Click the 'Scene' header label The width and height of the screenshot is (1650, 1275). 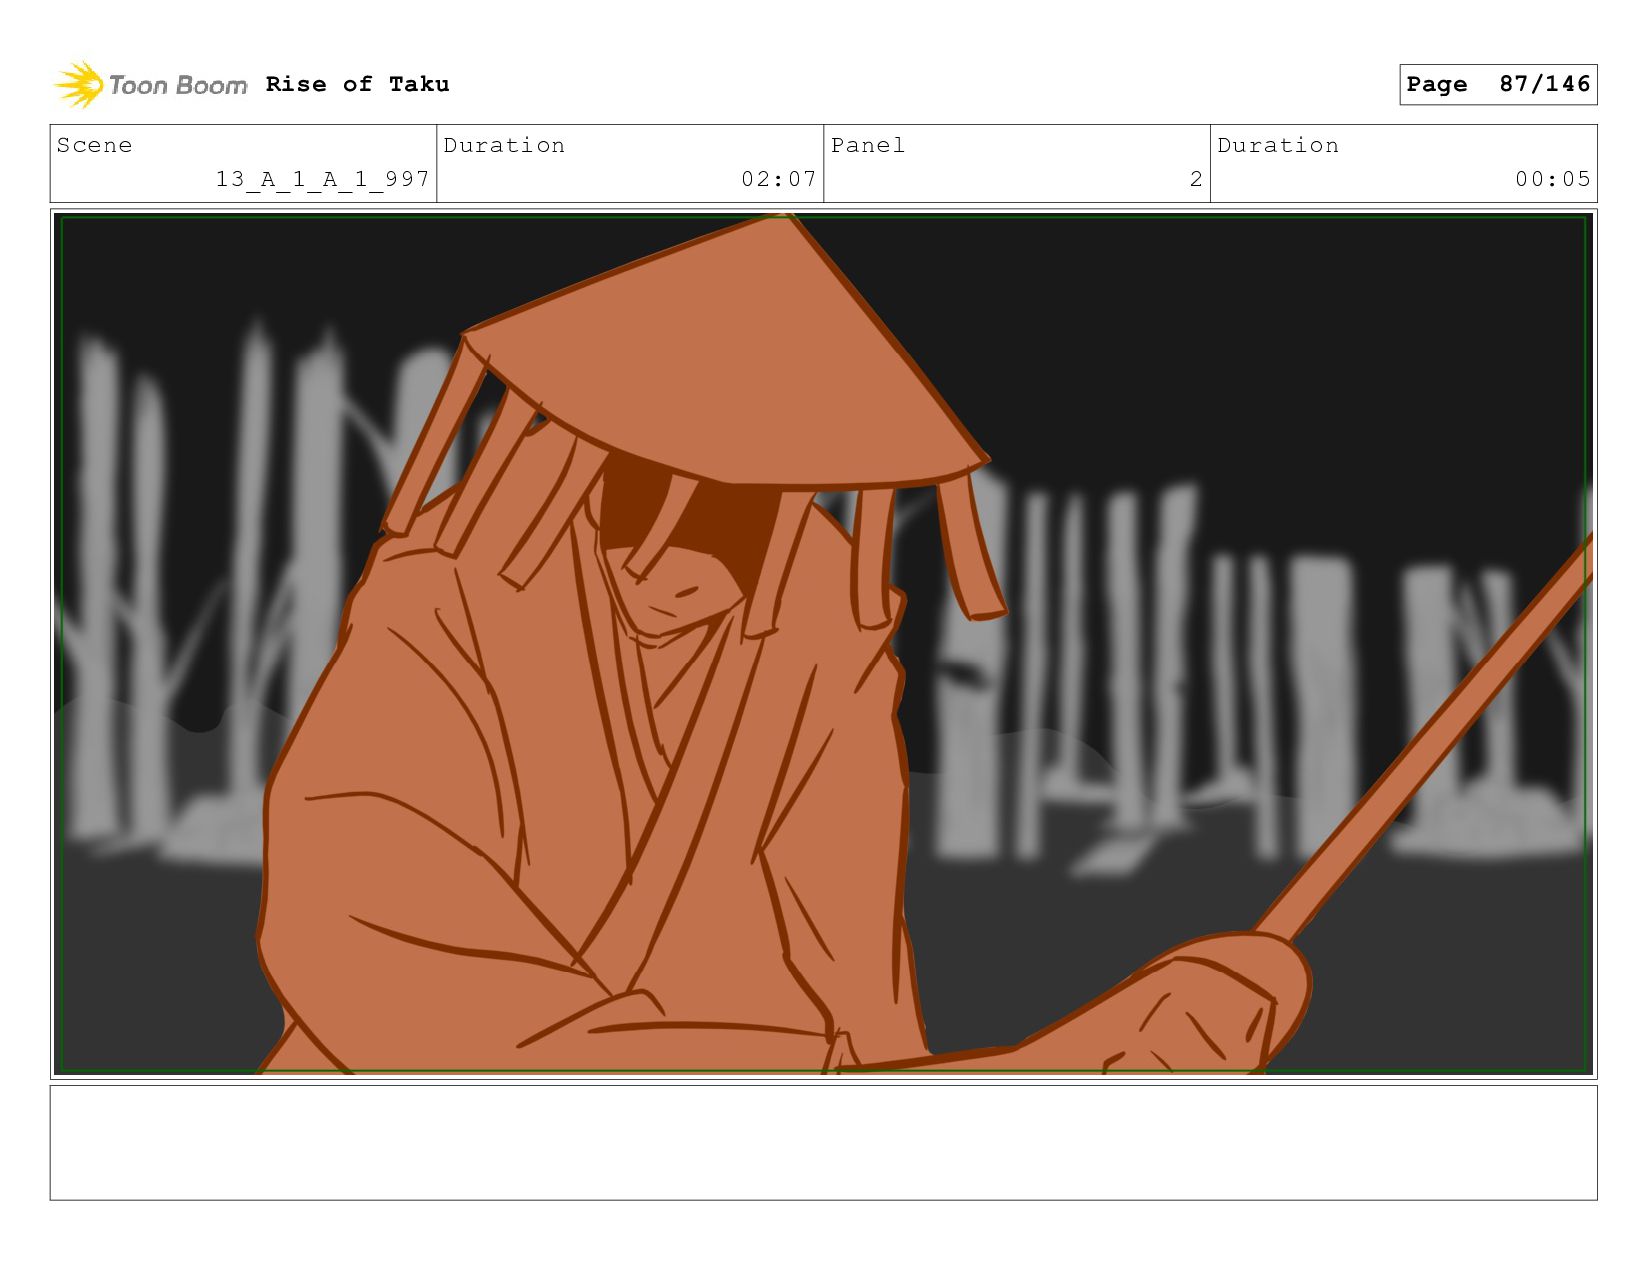(x=94, y=146)
